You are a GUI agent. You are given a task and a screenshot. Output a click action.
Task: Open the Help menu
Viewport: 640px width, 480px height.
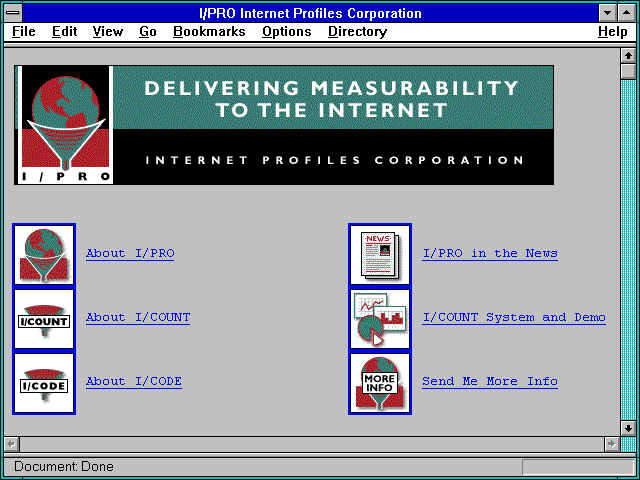[613, 32]
